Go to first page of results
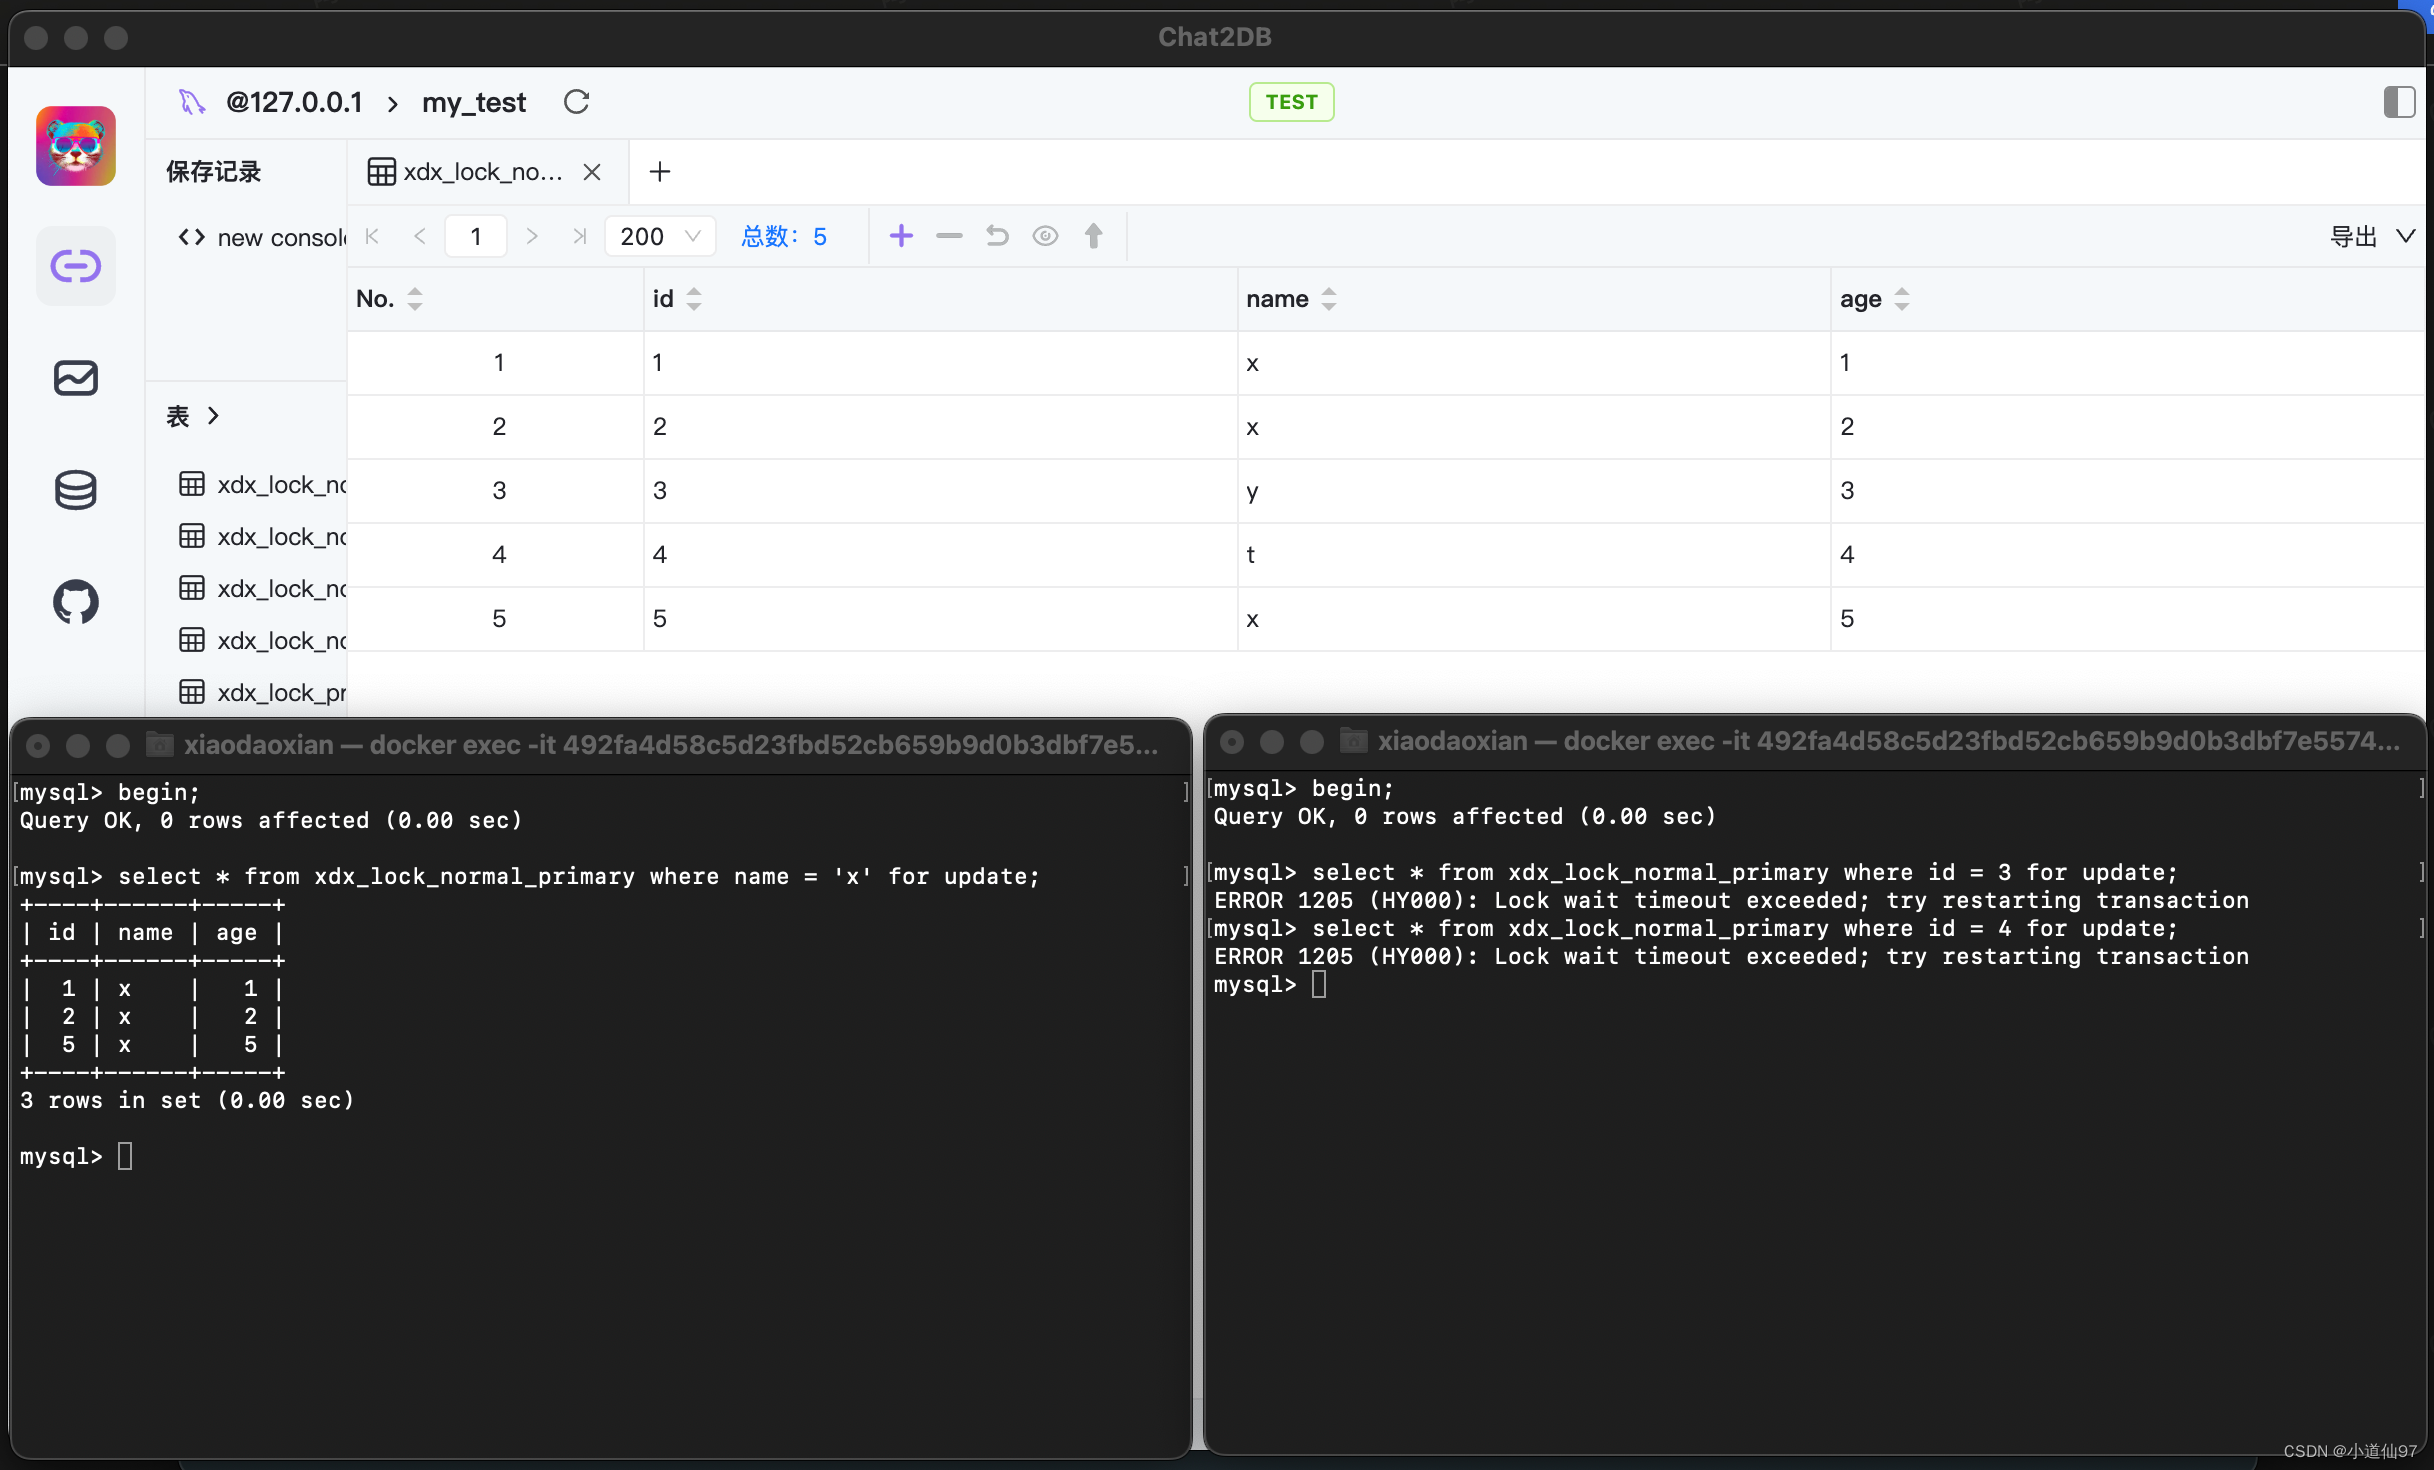The height and width of the screenshot is (1470, 2434). pyautogui.click(x=373, y=237)
